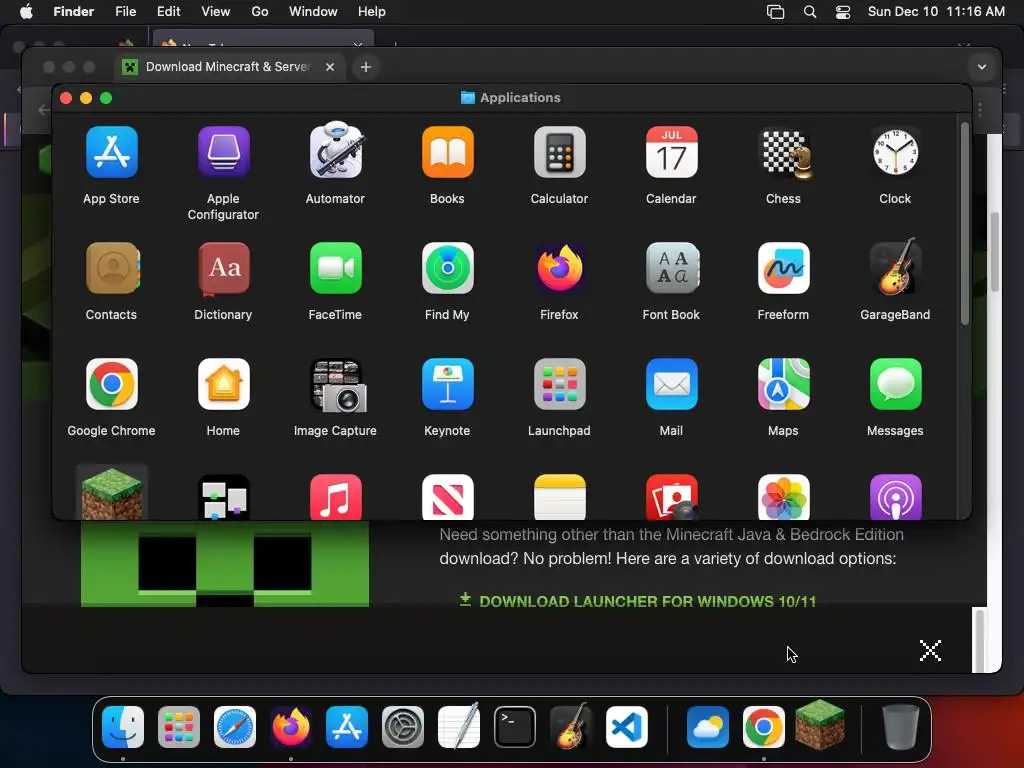Image resolution: width=1024 pixels, height=768 pixels.
Task: Click the date and time in menu bar
Action: (x=936, y=12)
